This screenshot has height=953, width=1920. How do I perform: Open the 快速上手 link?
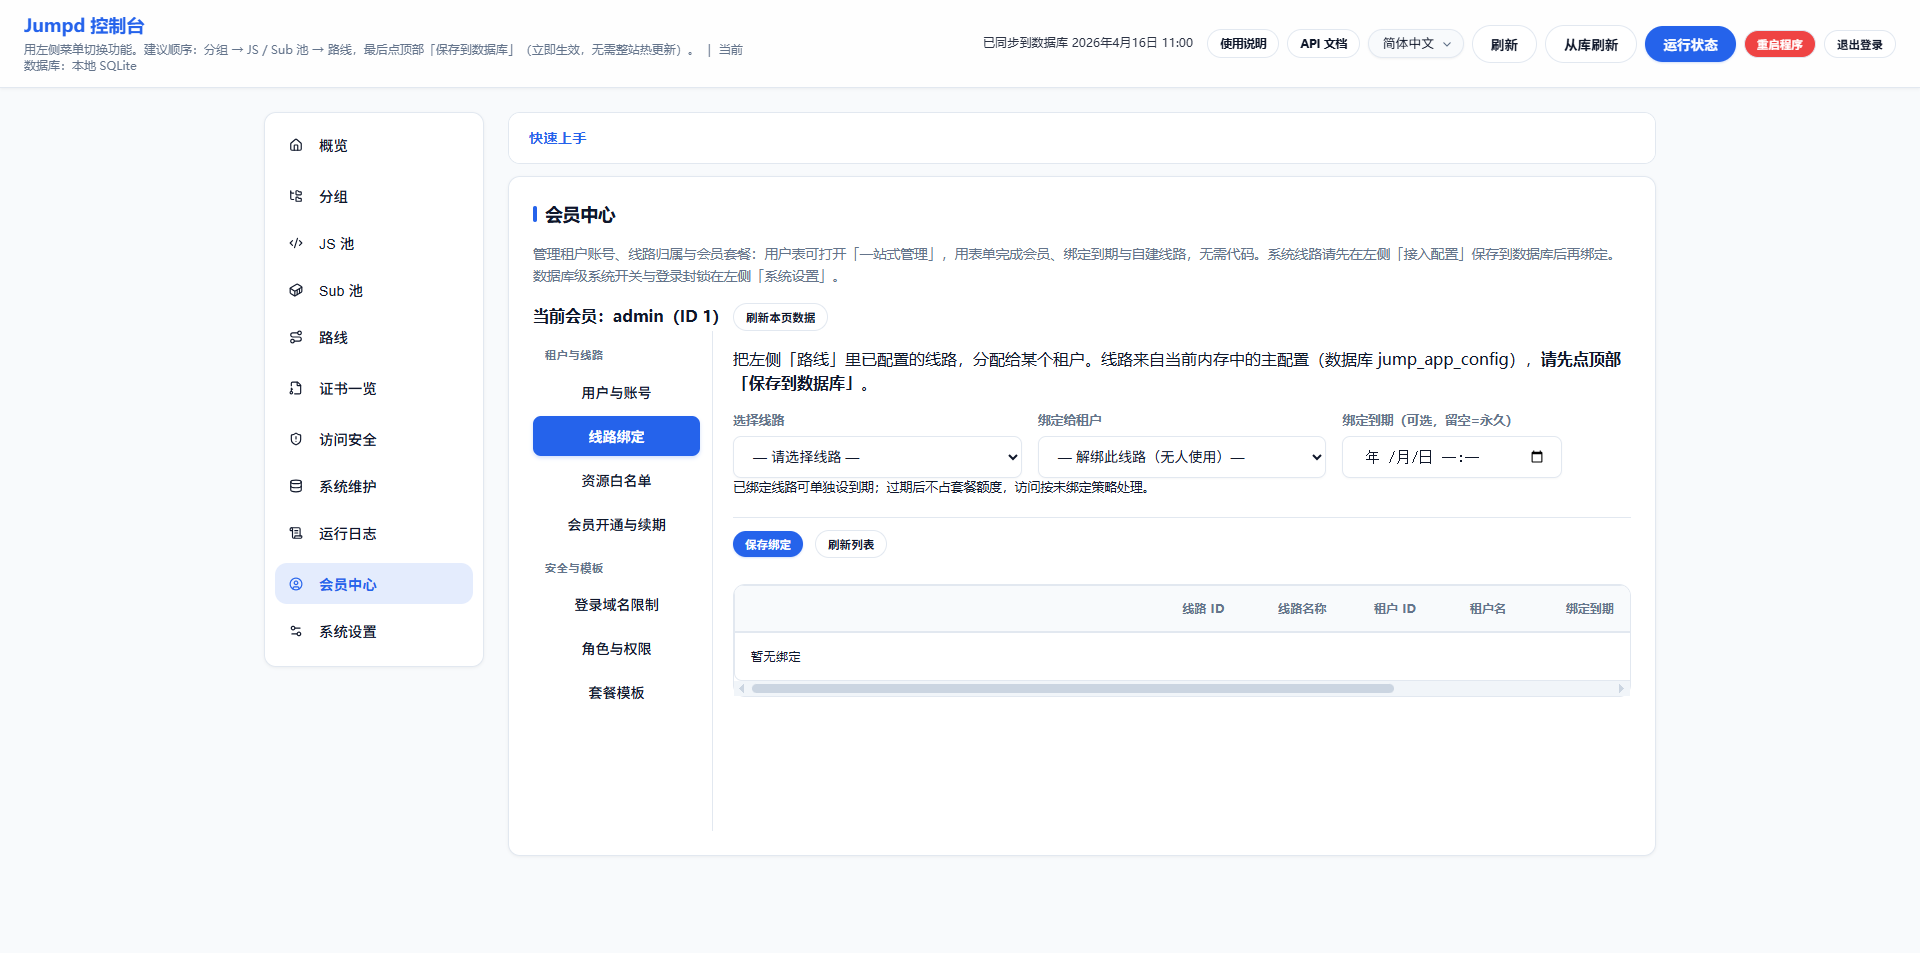(x=557, y=138)
